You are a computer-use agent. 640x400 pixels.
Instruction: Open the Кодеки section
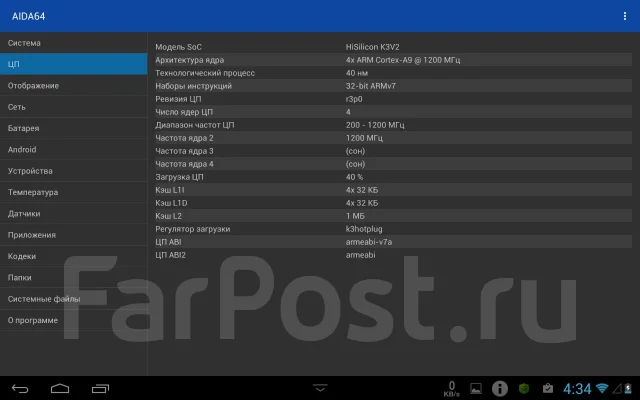coord(73,256)
